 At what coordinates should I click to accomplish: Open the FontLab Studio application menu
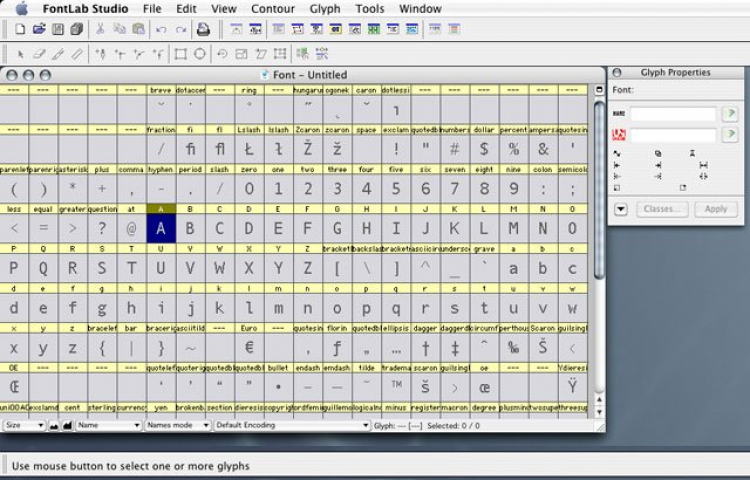coord(86,9)
